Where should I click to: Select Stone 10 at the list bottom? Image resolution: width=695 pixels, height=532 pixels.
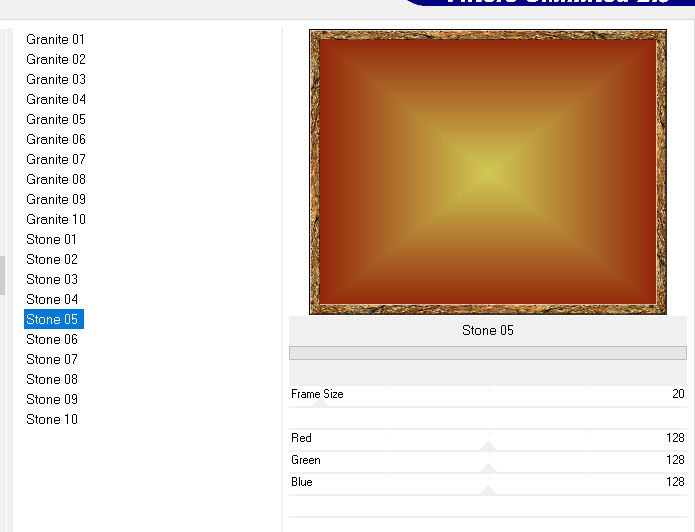[51, 419]
